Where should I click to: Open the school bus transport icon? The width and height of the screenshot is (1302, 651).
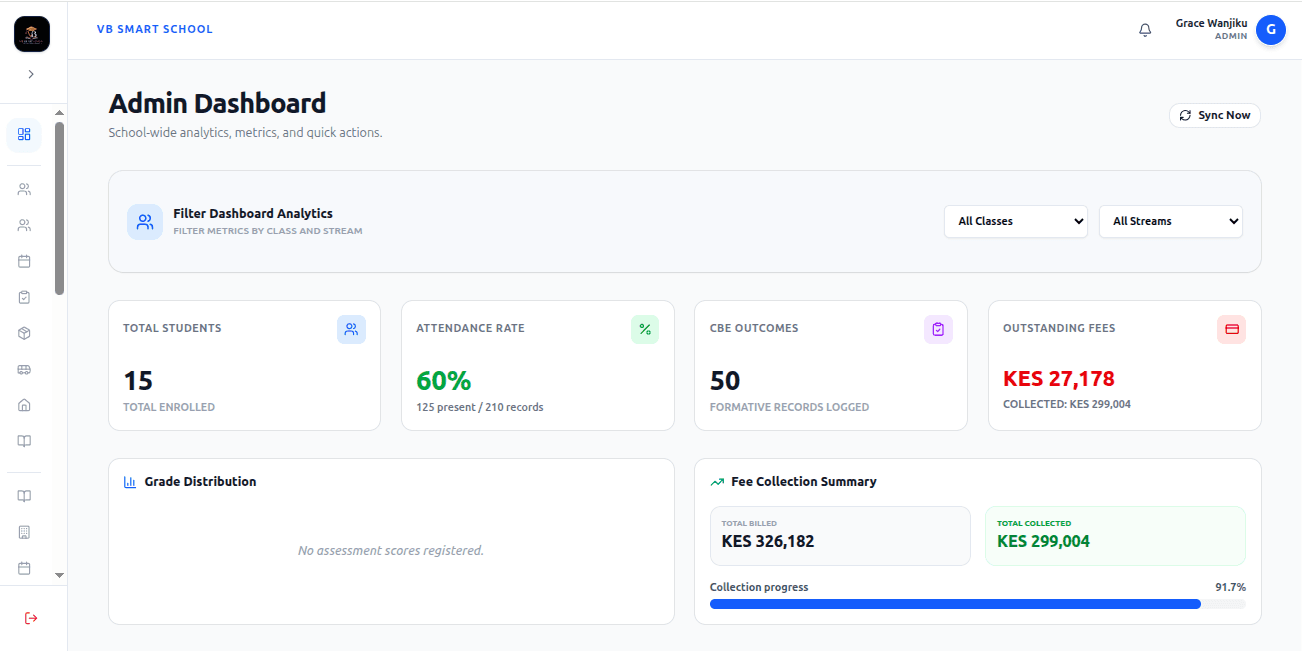[24, 369]
